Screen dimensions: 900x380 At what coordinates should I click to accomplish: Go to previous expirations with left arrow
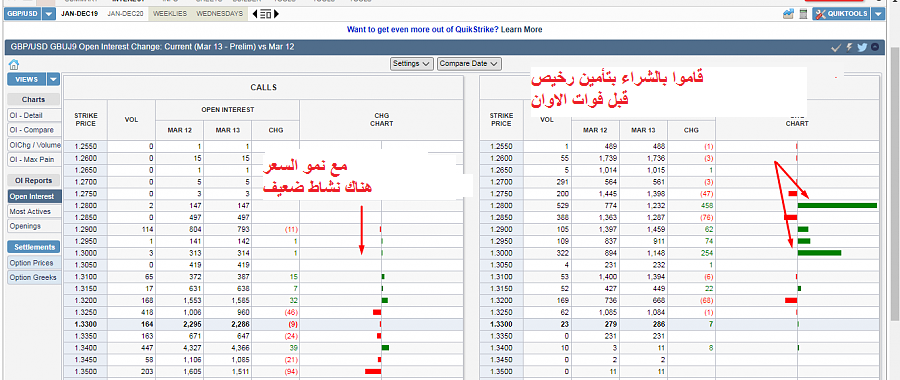(x=255, y=14)
